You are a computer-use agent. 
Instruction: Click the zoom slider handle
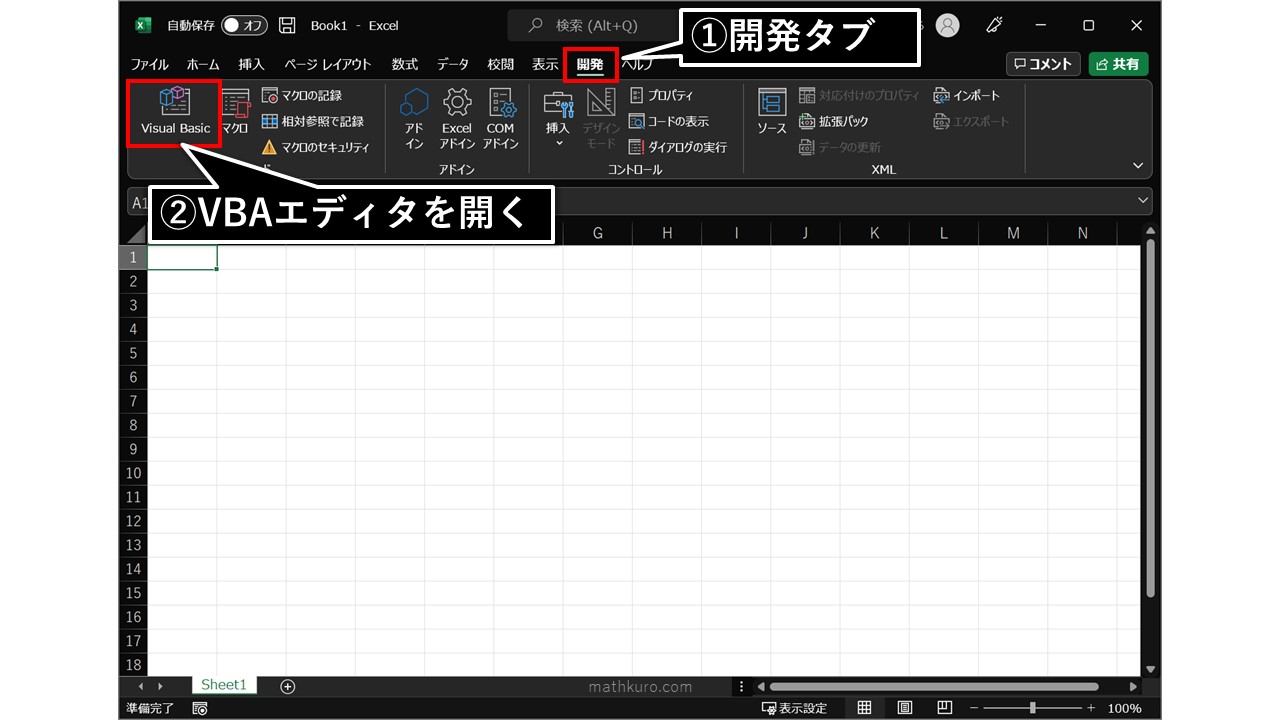[x=1033, y=708]
